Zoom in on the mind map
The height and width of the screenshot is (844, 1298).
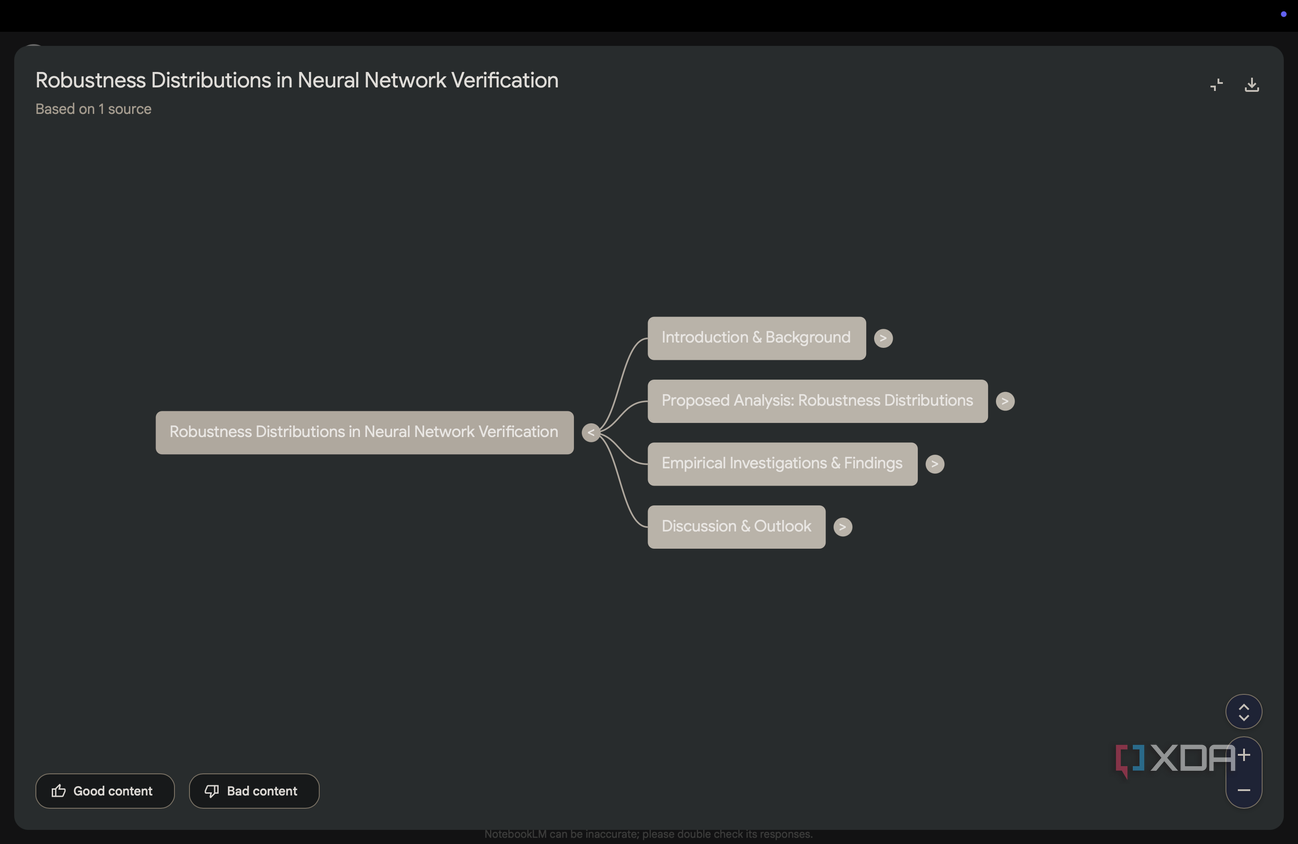tap(1244, 755)
